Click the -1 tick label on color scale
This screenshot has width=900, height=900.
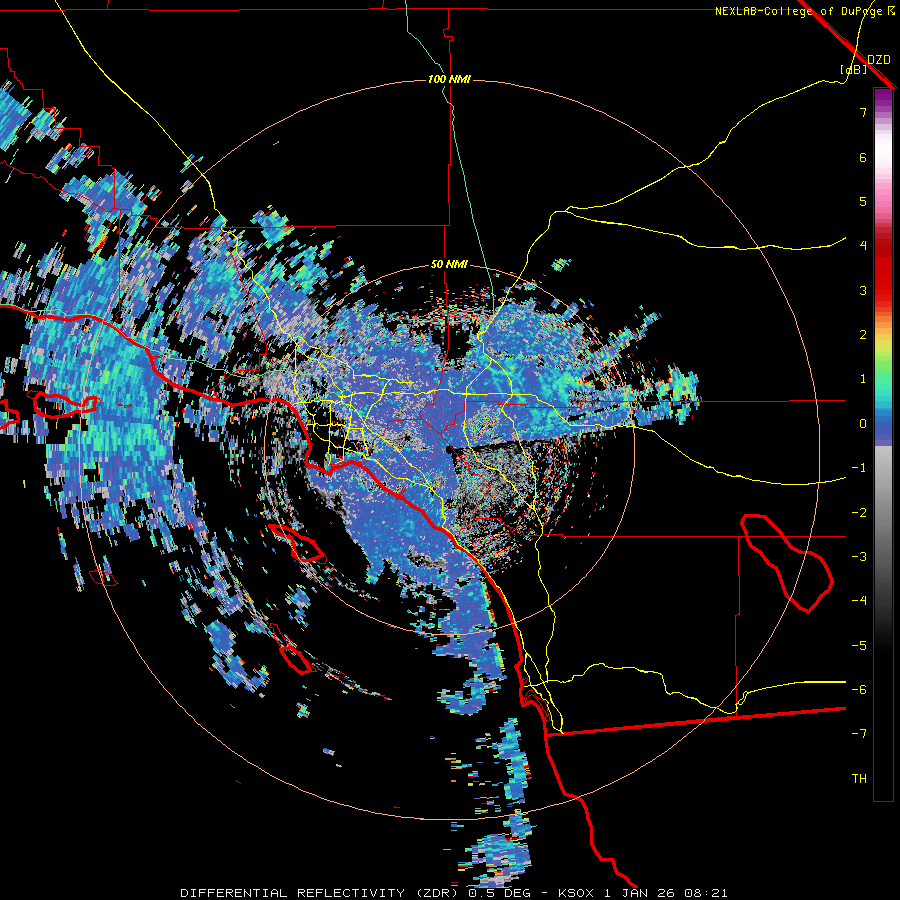pyautogui.click(x=859, y=468)
